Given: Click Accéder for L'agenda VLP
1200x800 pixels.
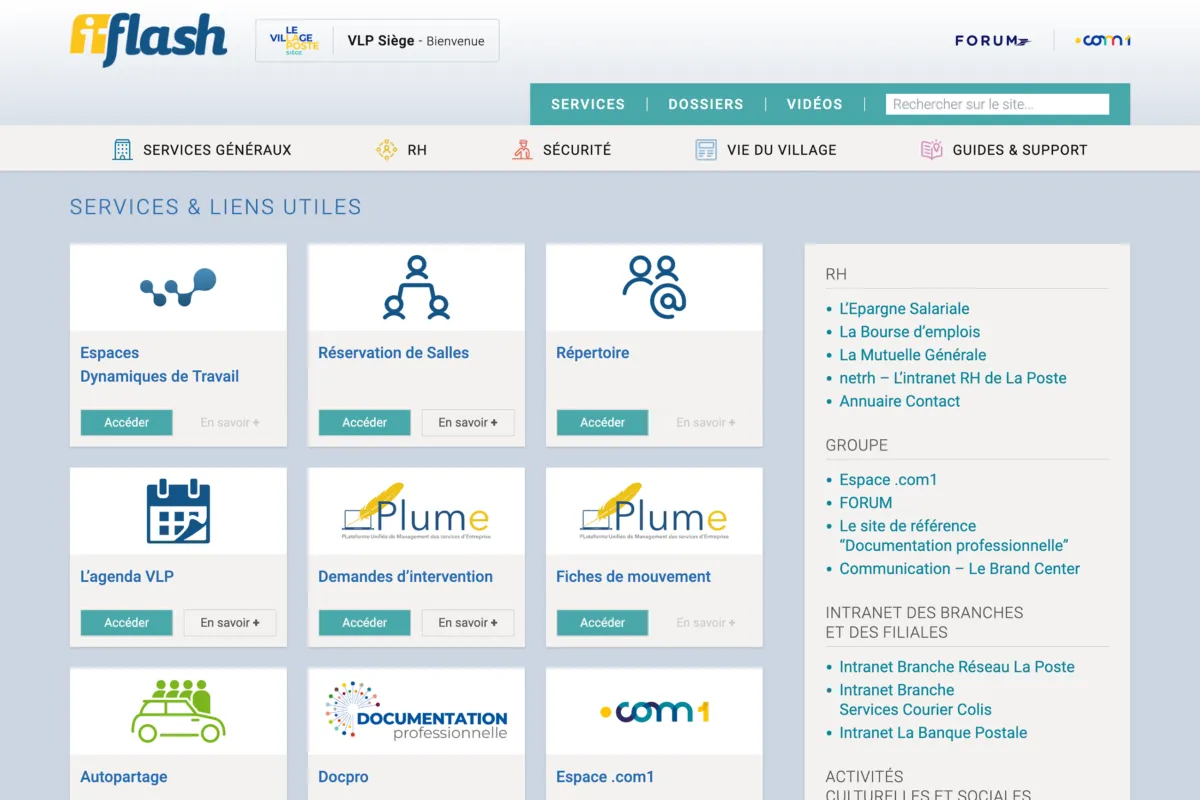Looking at the screenshot, I should pyautogui.click(x=126, y=623).
